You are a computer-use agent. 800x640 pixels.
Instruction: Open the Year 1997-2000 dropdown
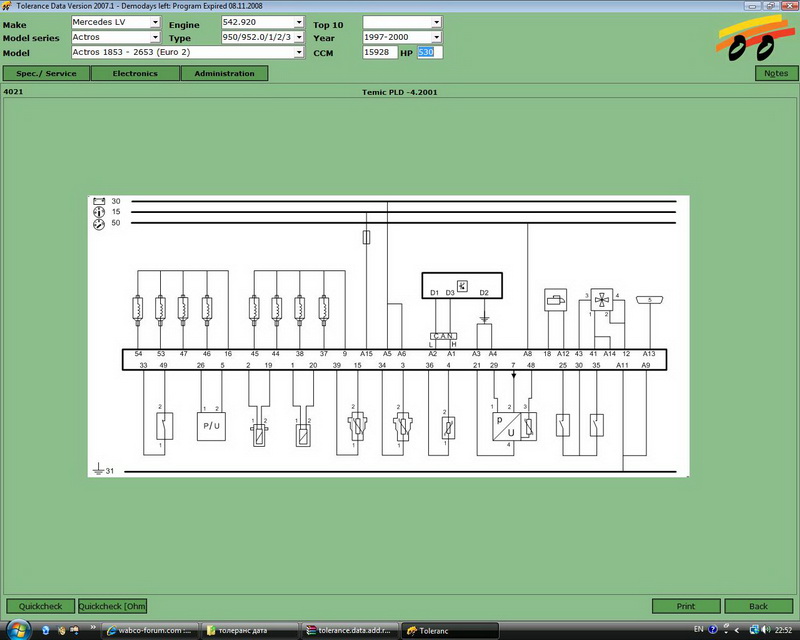tap(436, 37)
